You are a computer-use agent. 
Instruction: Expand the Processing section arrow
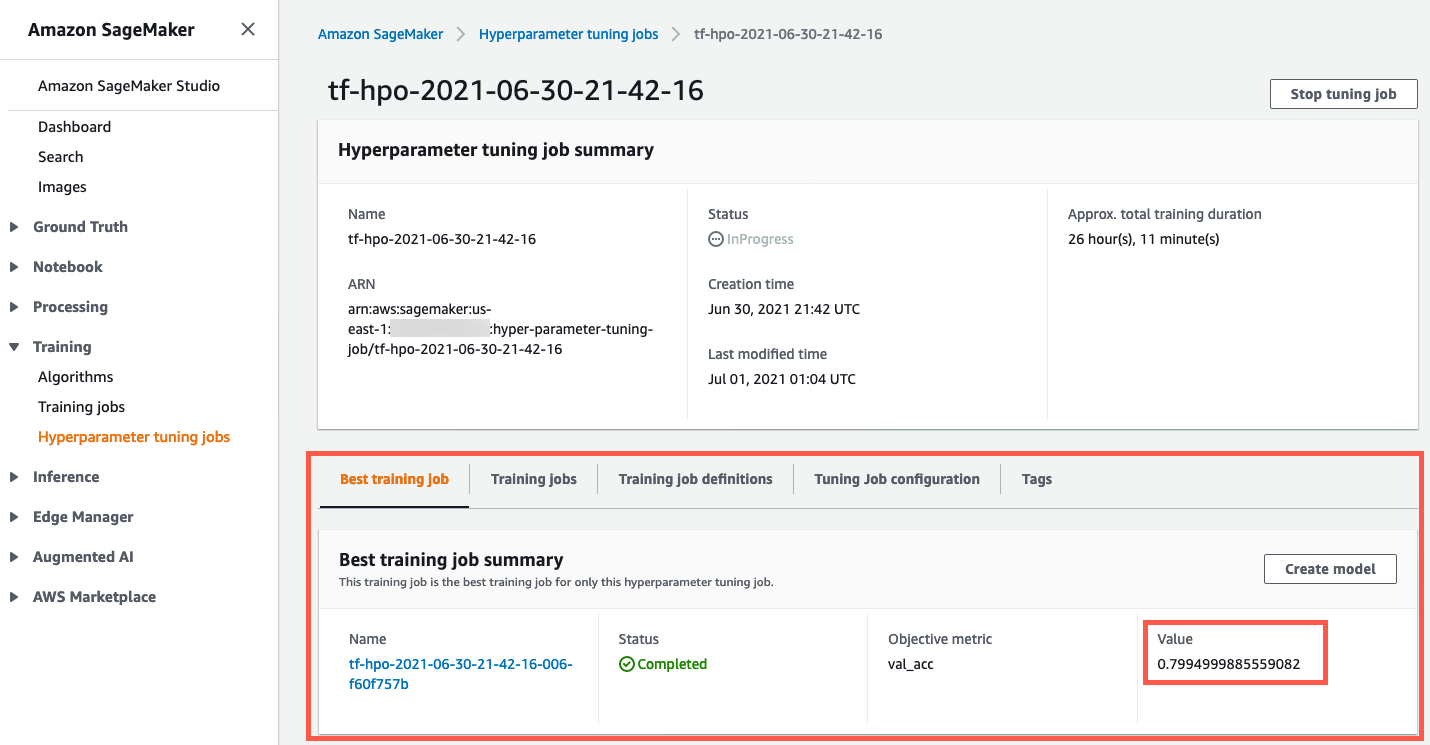coord(14,307)
